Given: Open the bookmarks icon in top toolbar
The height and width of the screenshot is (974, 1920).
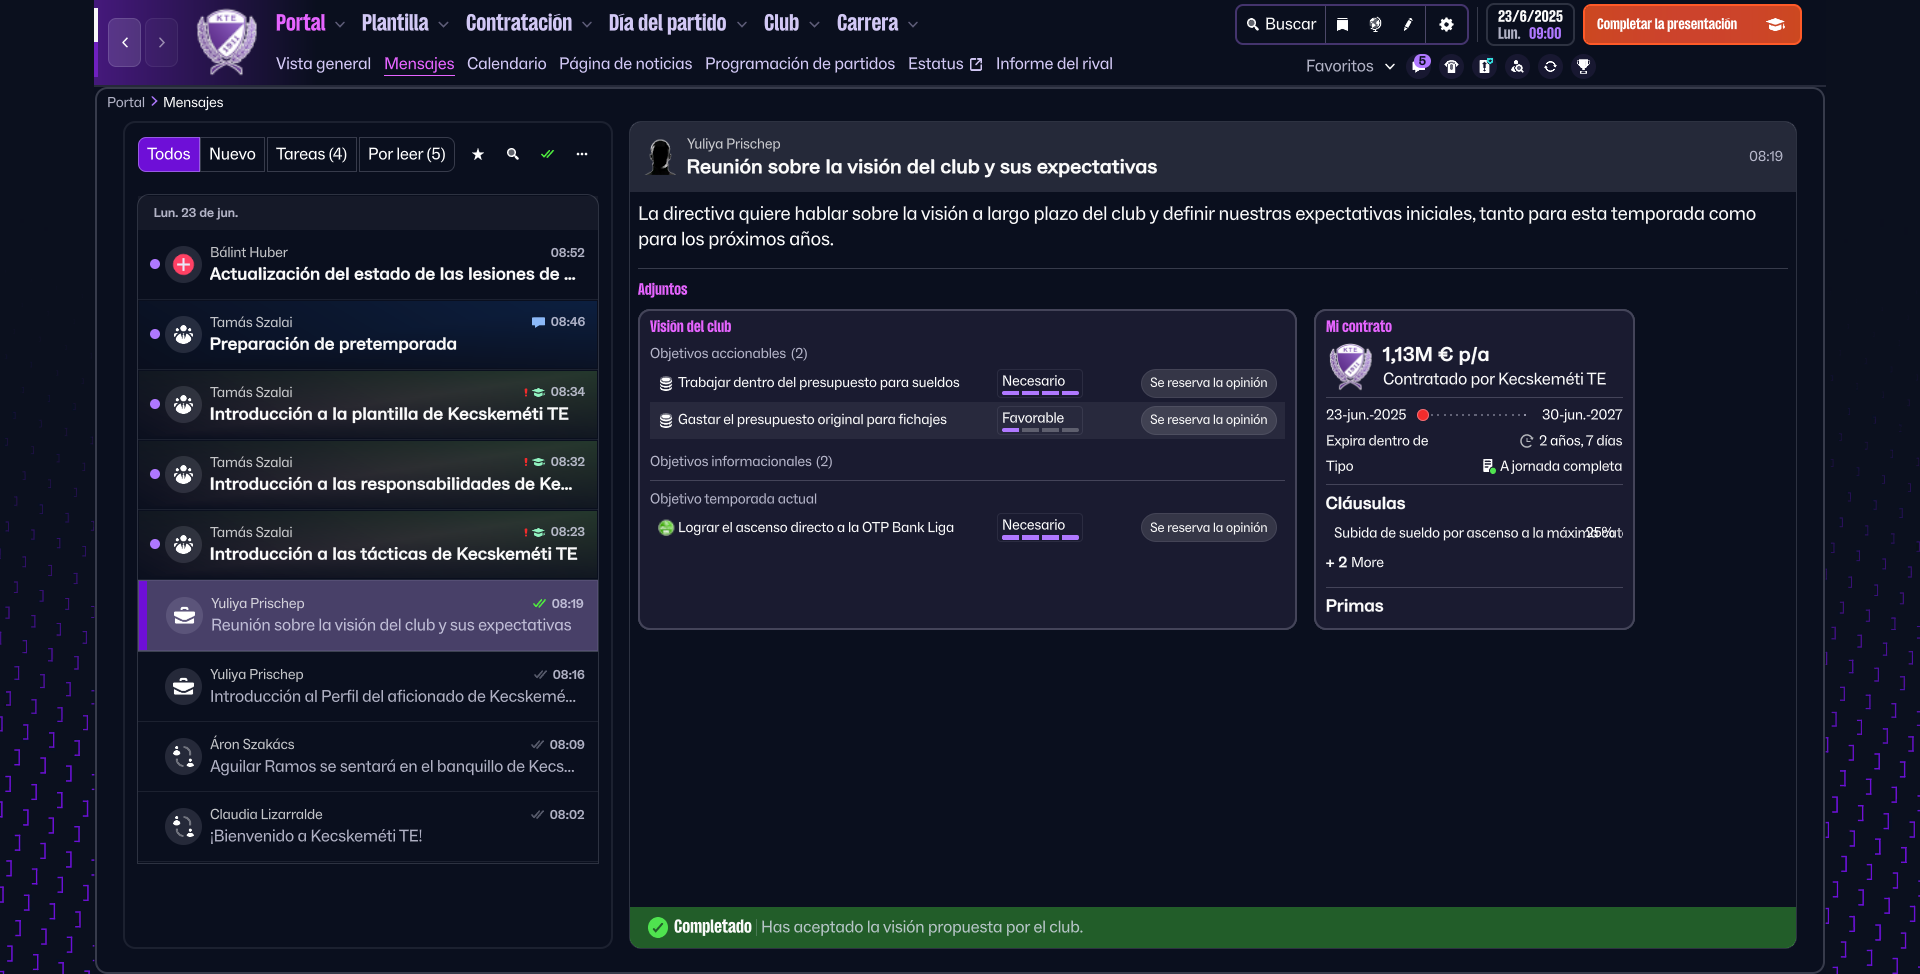Looking at the screenshot, I should pyautogui.click(x=1343, y=24).
